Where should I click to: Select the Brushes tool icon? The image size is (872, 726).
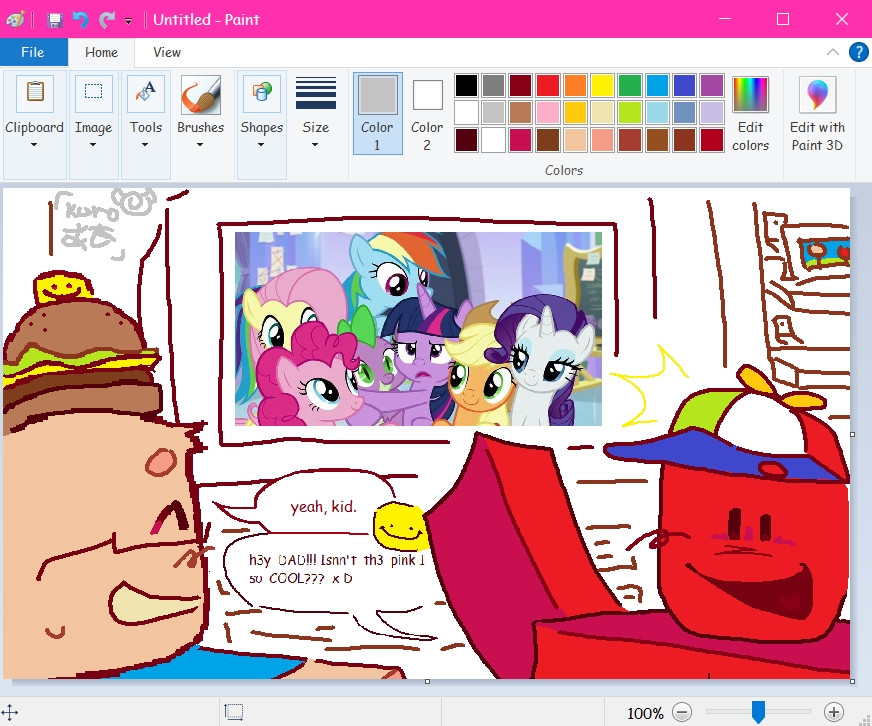click(201, 94)
